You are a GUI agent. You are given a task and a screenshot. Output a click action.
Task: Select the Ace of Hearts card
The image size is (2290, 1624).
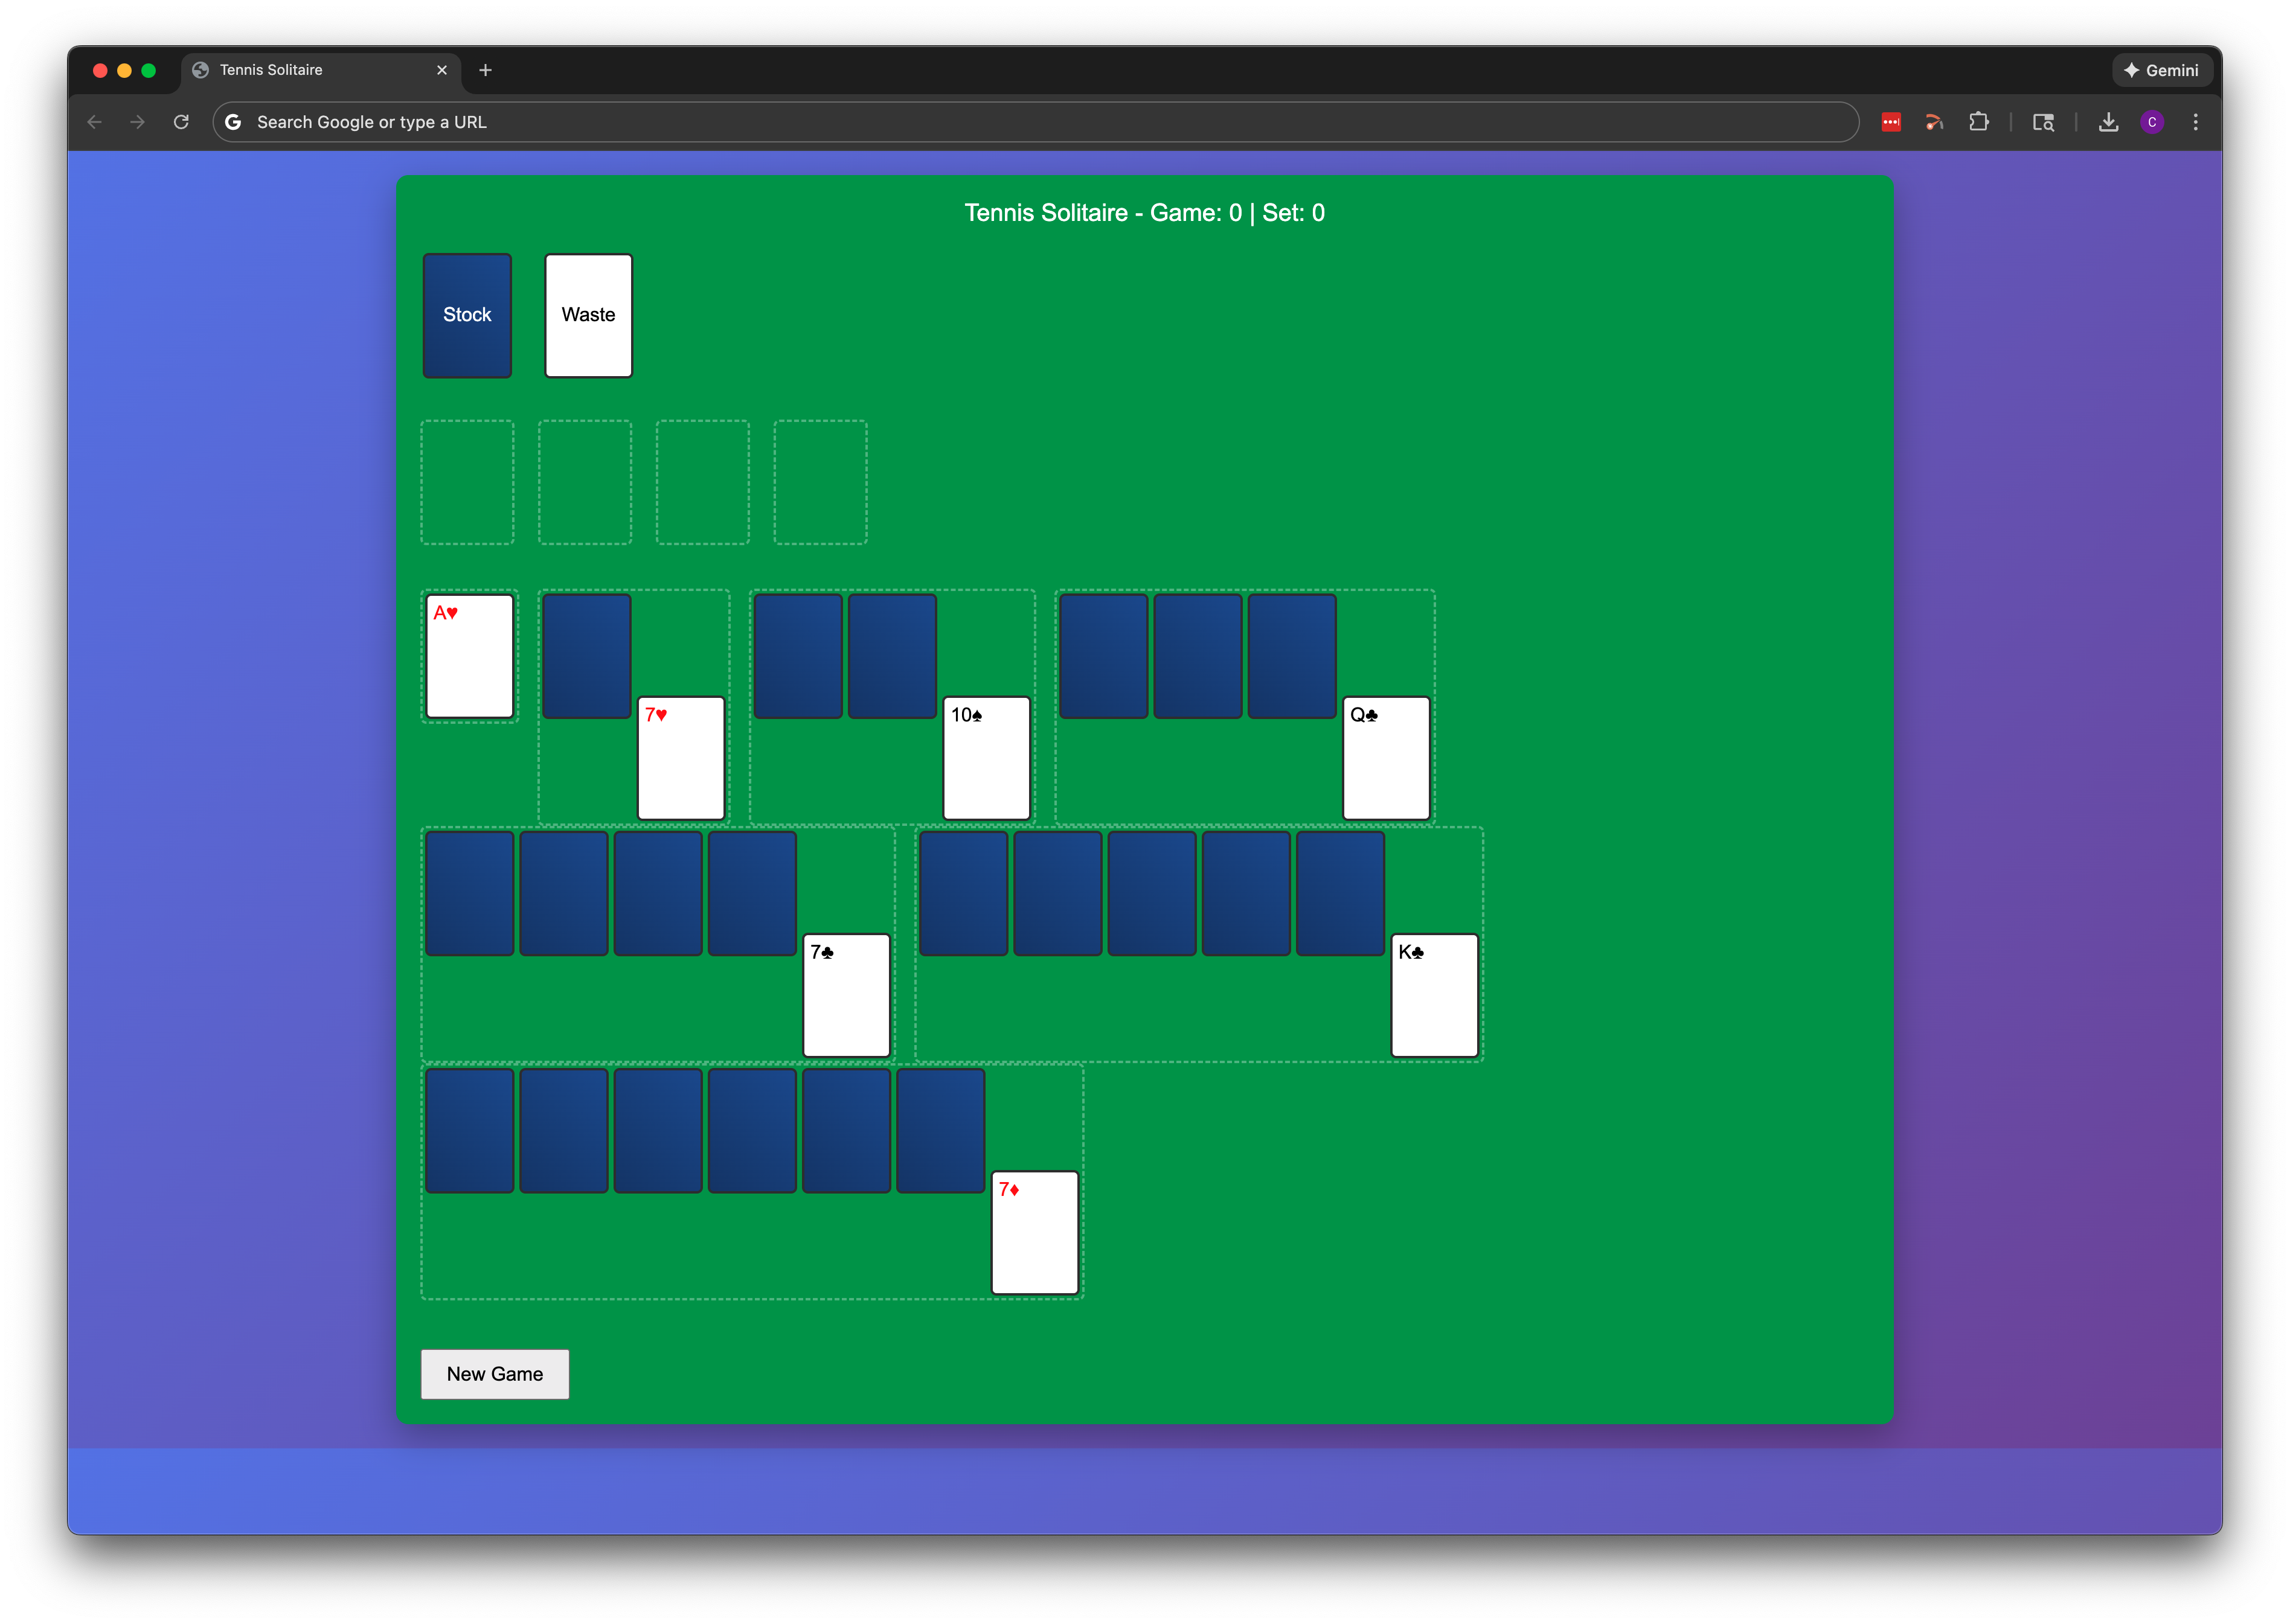469,655
